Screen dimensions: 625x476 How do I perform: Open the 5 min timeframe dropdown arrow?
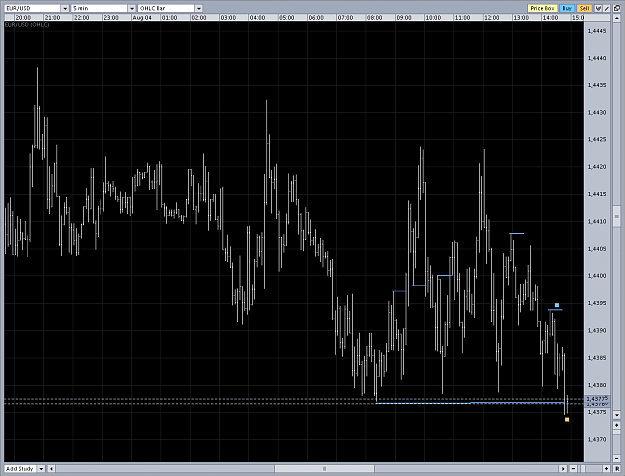(132, 8)
